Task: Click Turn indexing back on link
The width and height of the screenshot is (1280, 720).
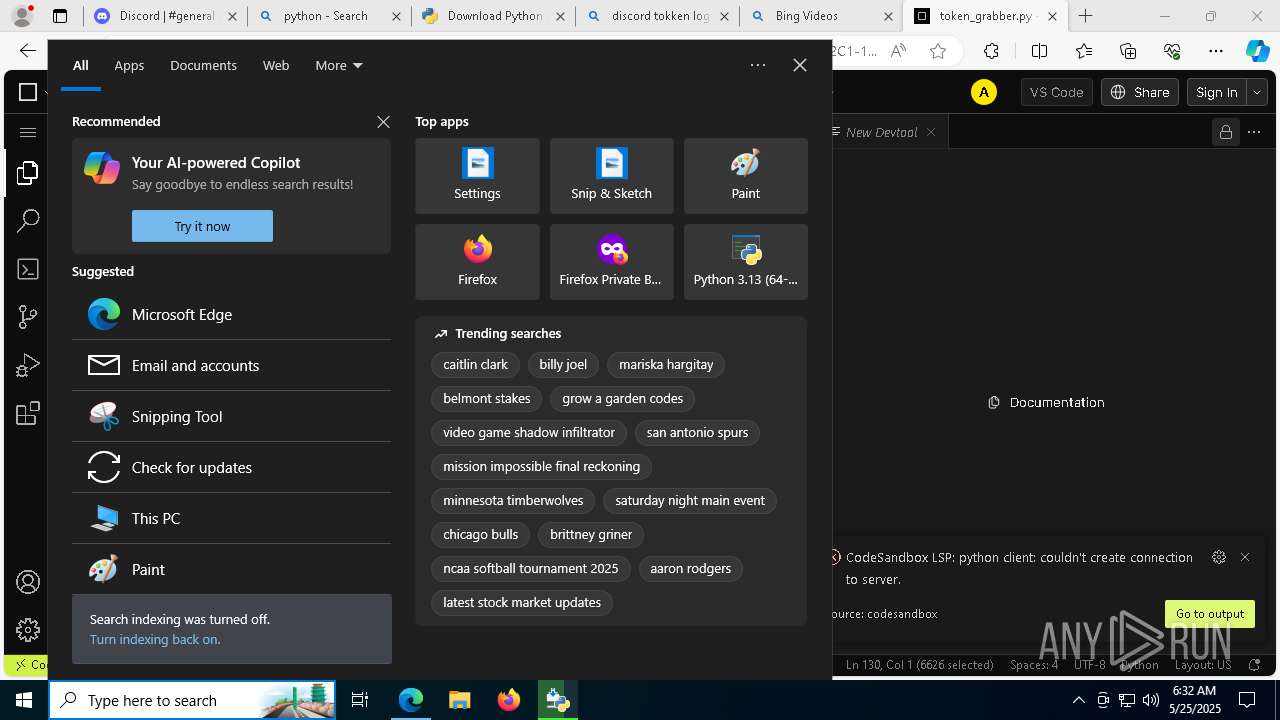Action: point(155,639)
